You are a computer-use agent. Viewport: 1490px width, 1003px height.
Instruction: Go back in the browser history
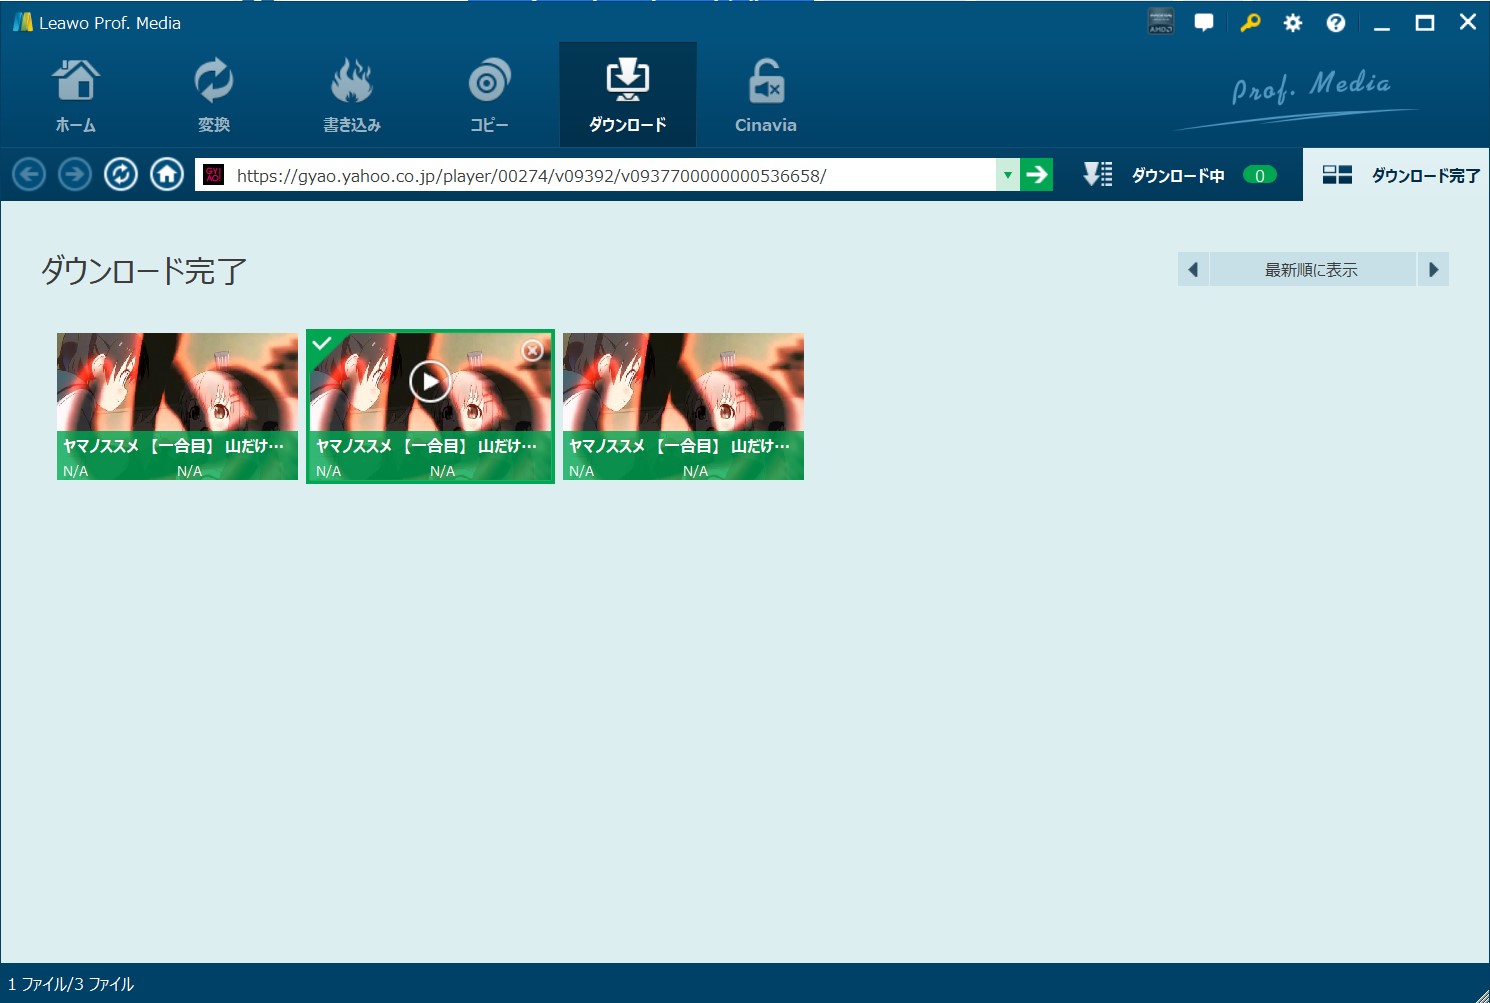29,175
